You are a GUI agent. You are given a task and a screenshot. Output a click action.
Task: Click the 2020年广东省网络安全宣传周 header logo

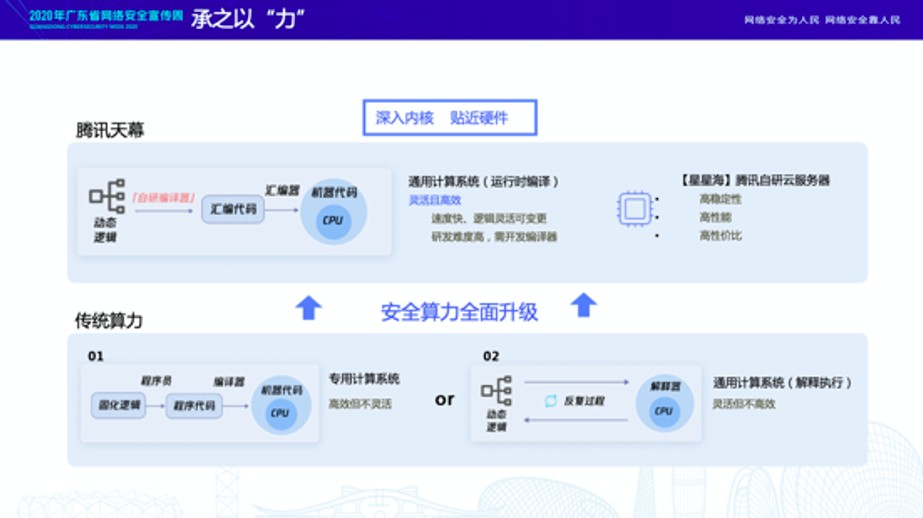106,18
